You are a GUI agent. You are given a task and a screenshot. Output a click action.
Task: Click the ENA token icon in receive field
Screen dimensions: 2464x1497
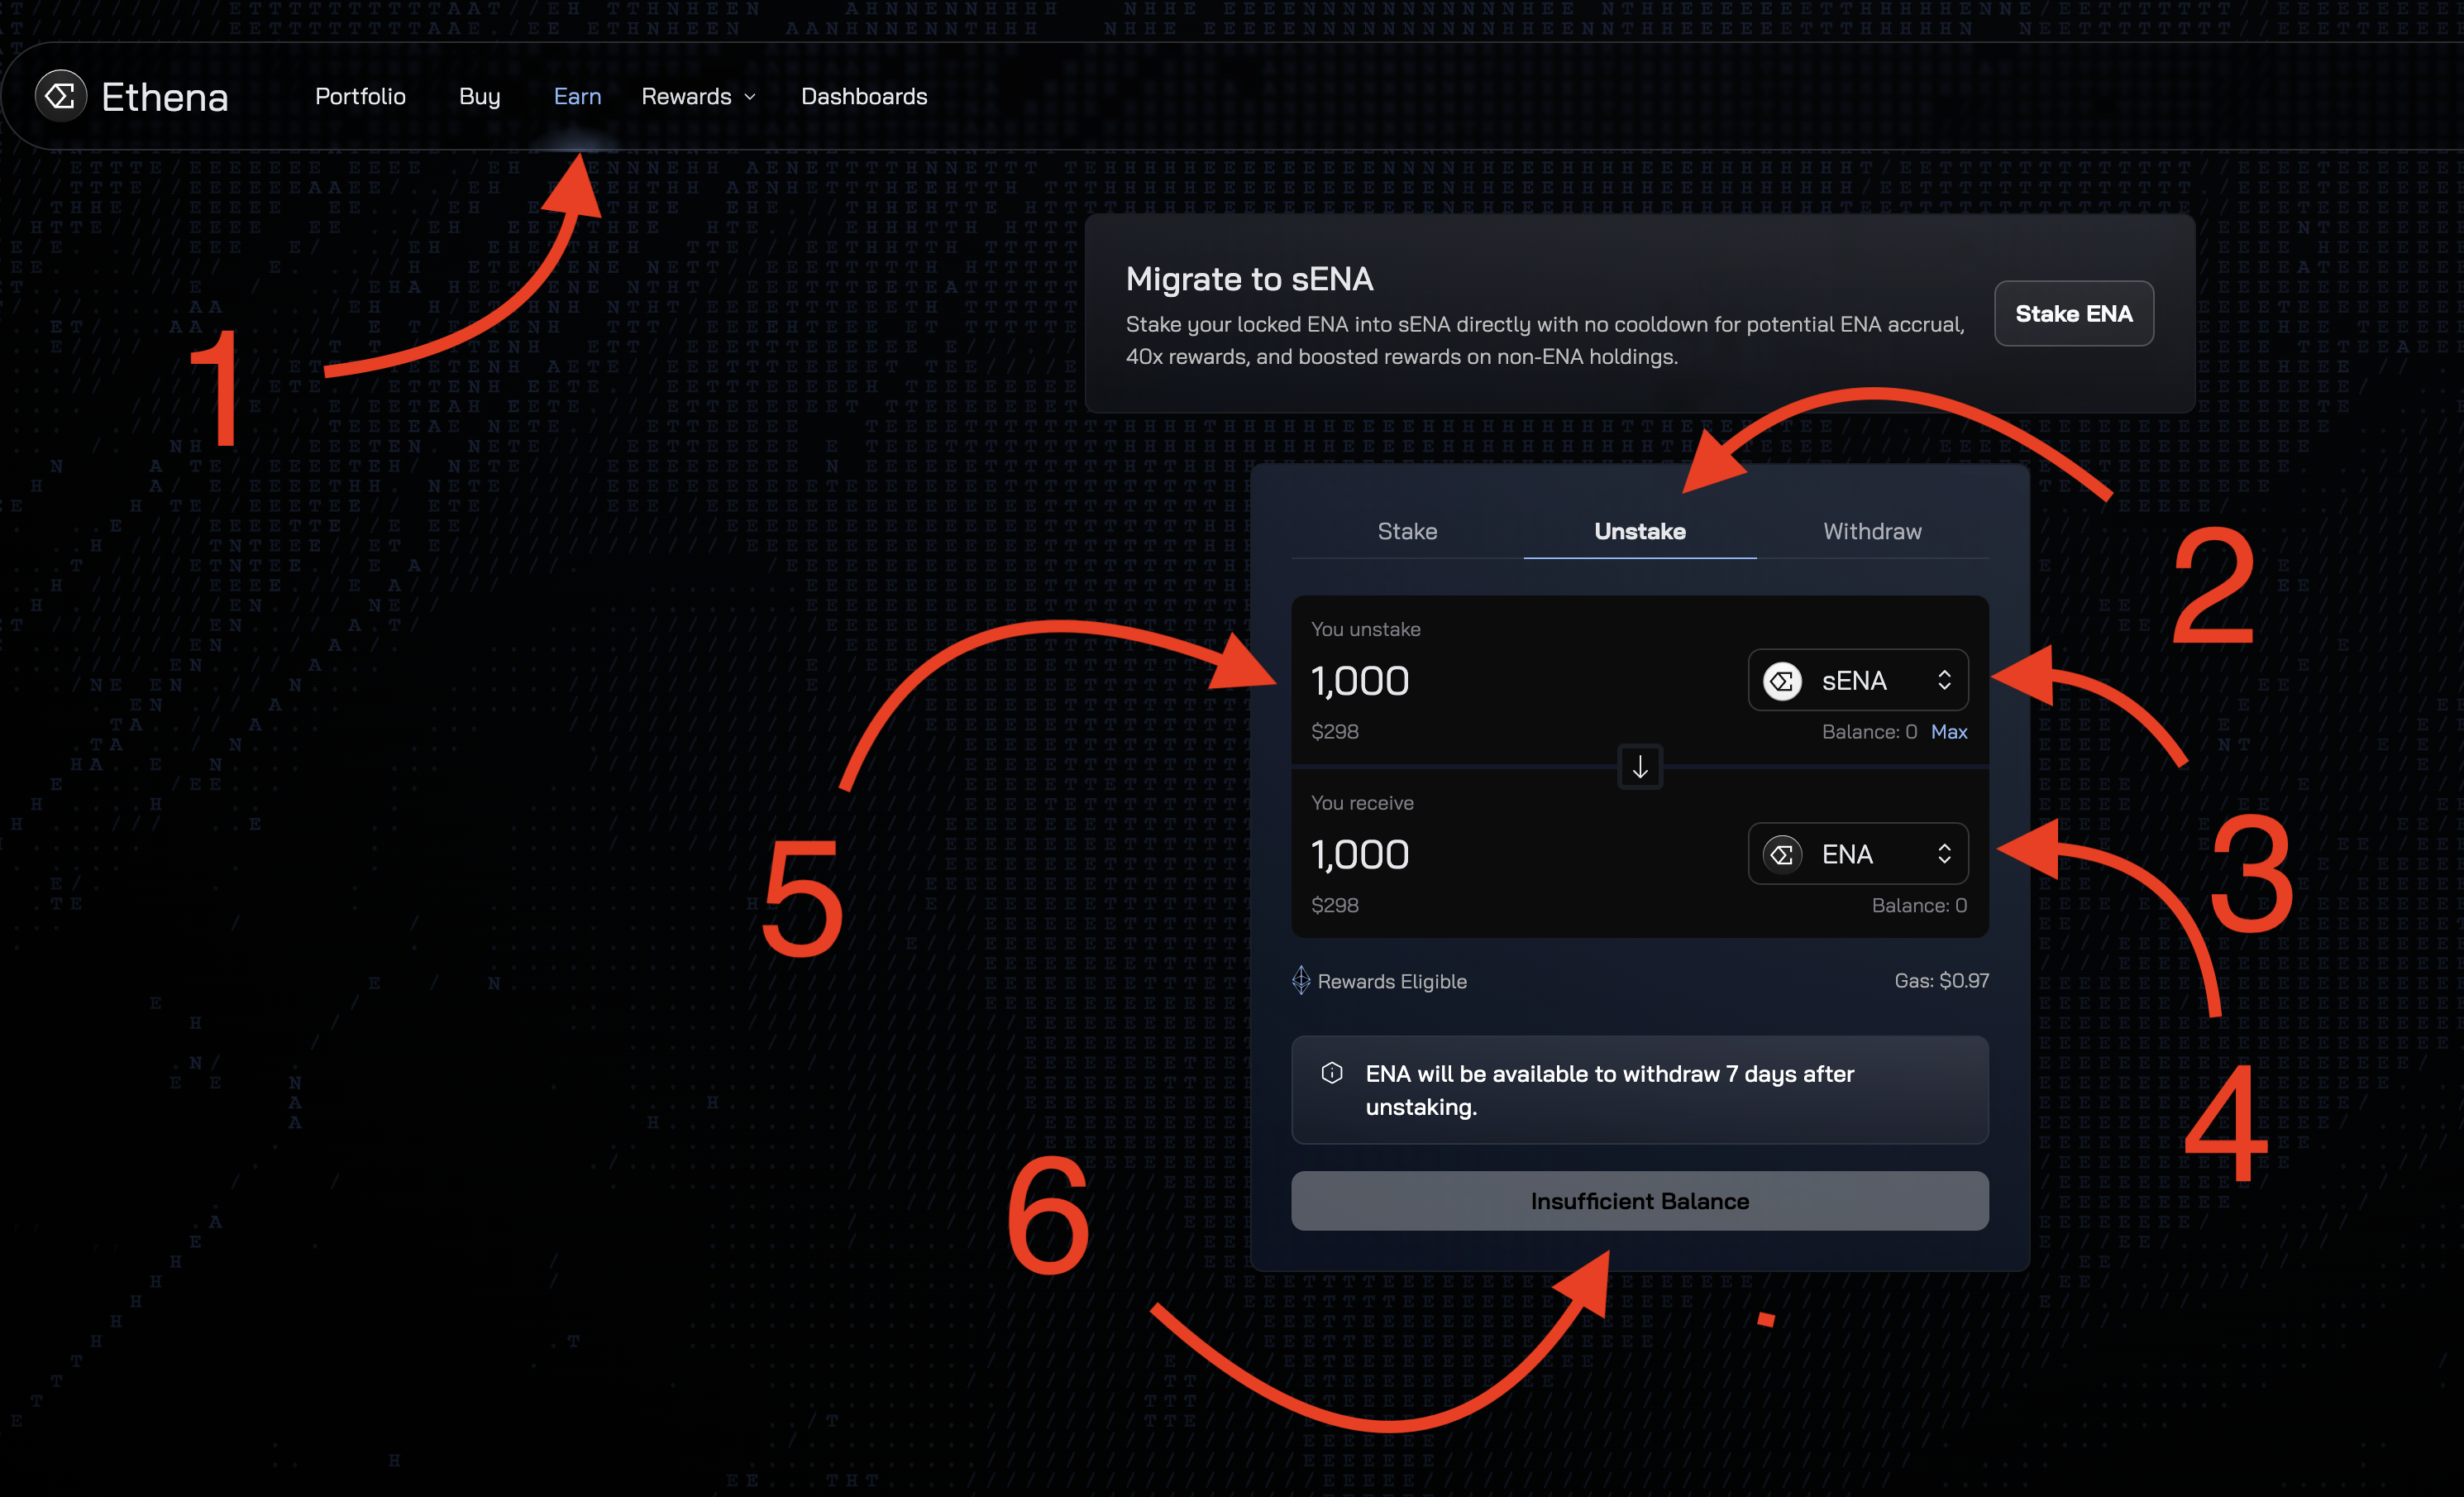point(1782,854)
